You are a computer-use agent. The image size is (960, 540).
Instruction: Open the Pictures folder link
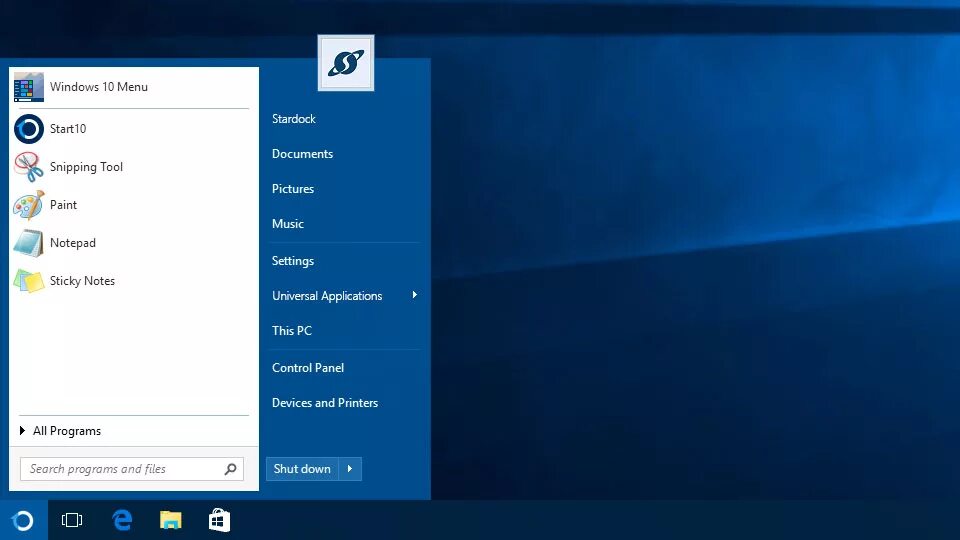click(x=293, y=189)
